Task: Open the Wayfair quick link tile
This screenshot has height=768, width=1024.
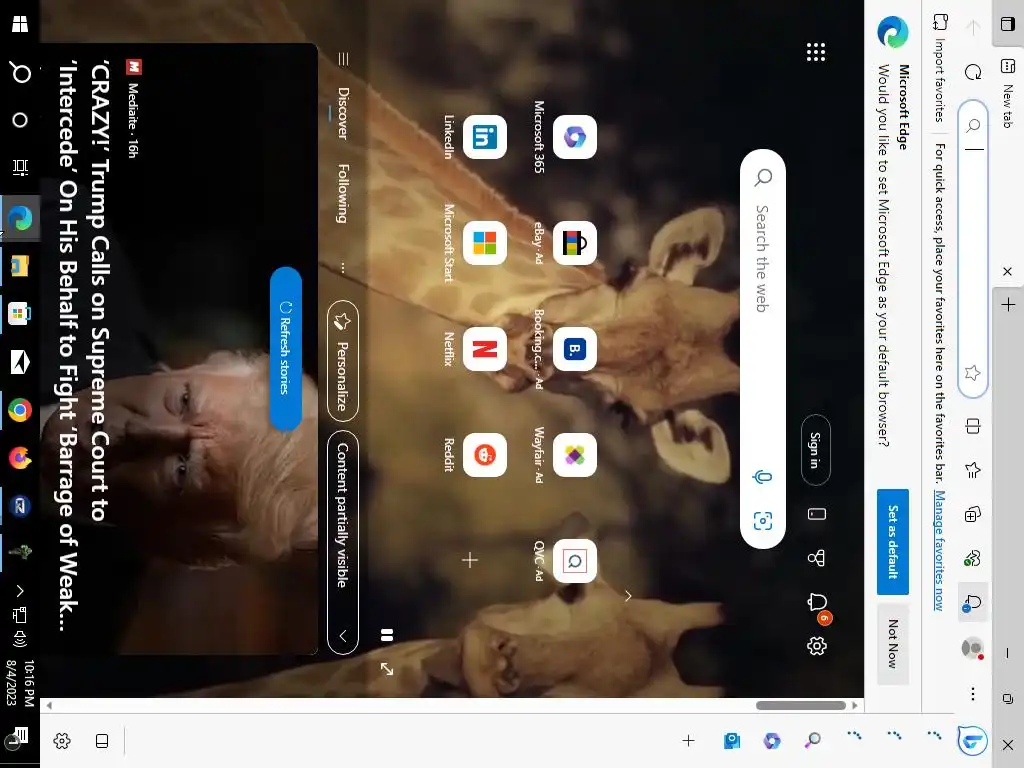Action: click(x=575, y=455)
